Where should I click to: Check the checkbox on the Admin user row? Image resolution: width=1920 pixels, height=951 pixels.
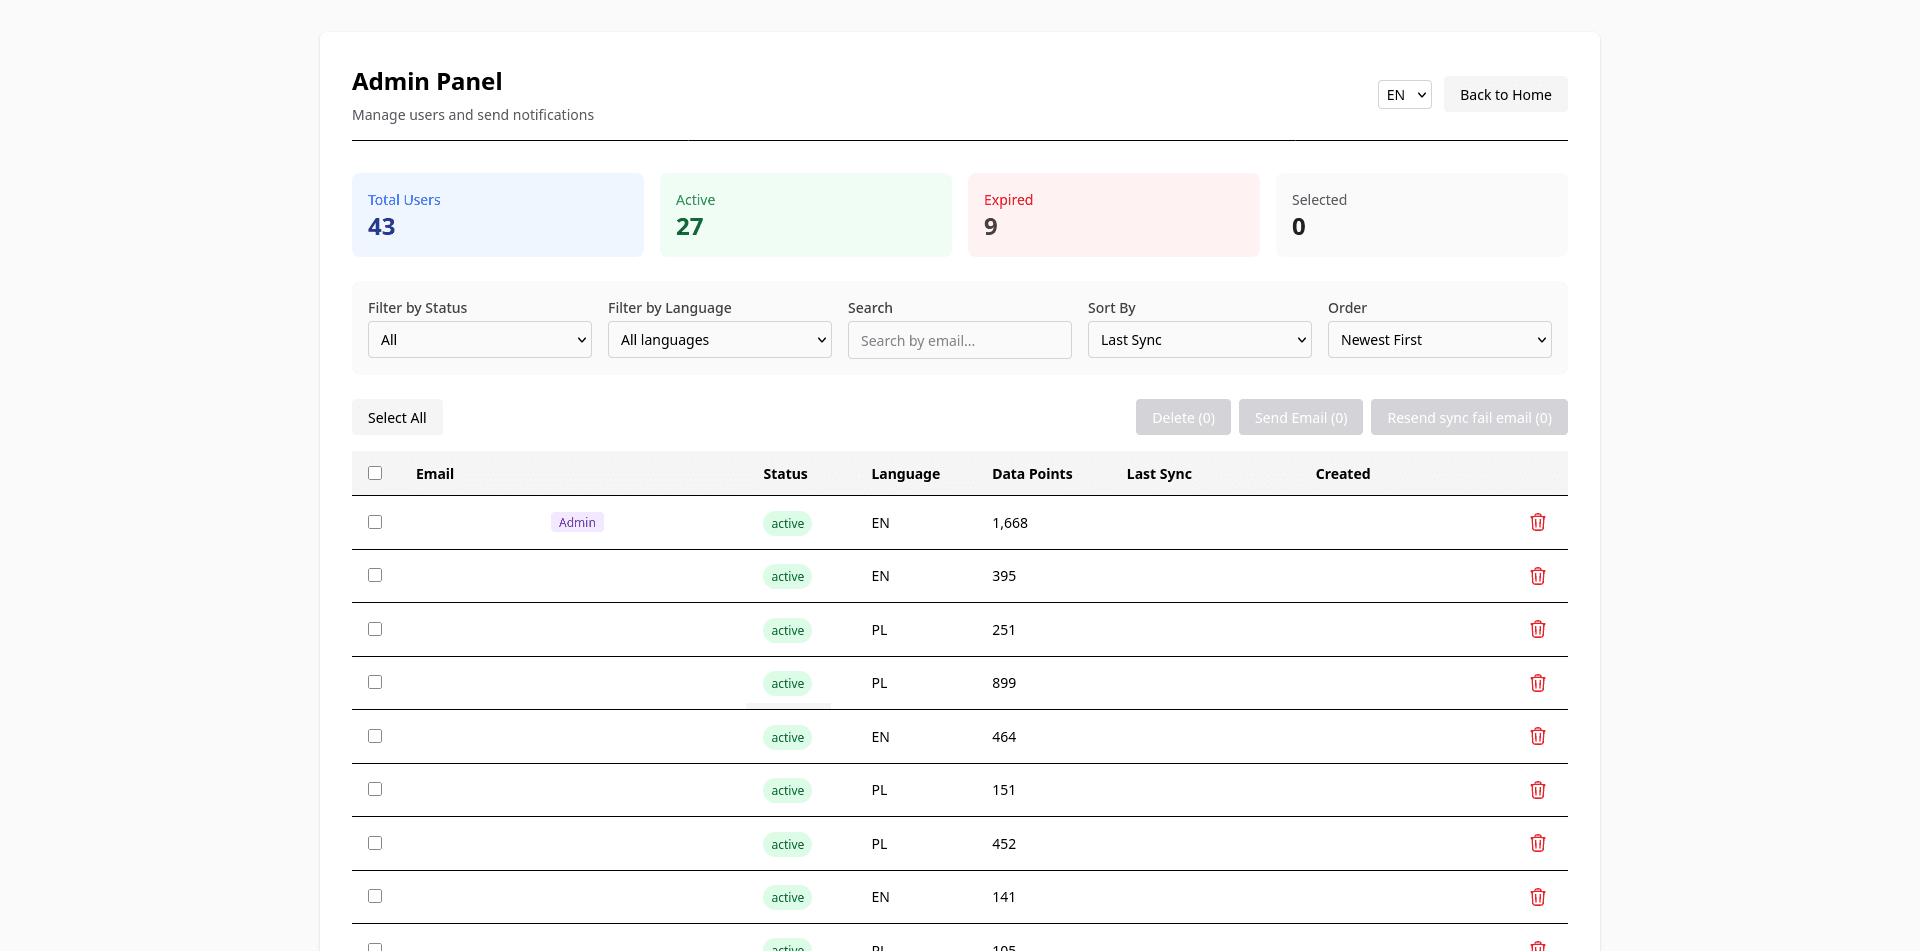(375, 521)
